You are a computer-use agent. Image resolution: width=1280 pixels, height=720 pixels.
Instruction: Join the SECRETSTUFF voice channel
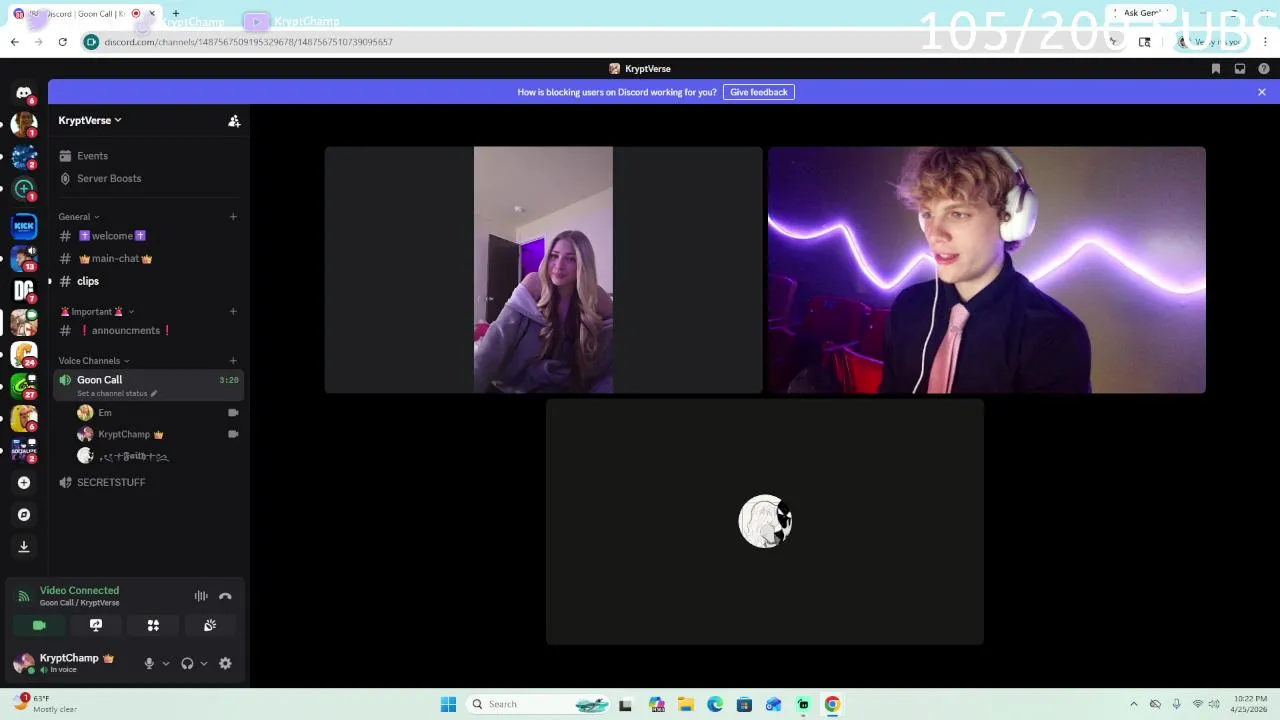pos(148,482)
